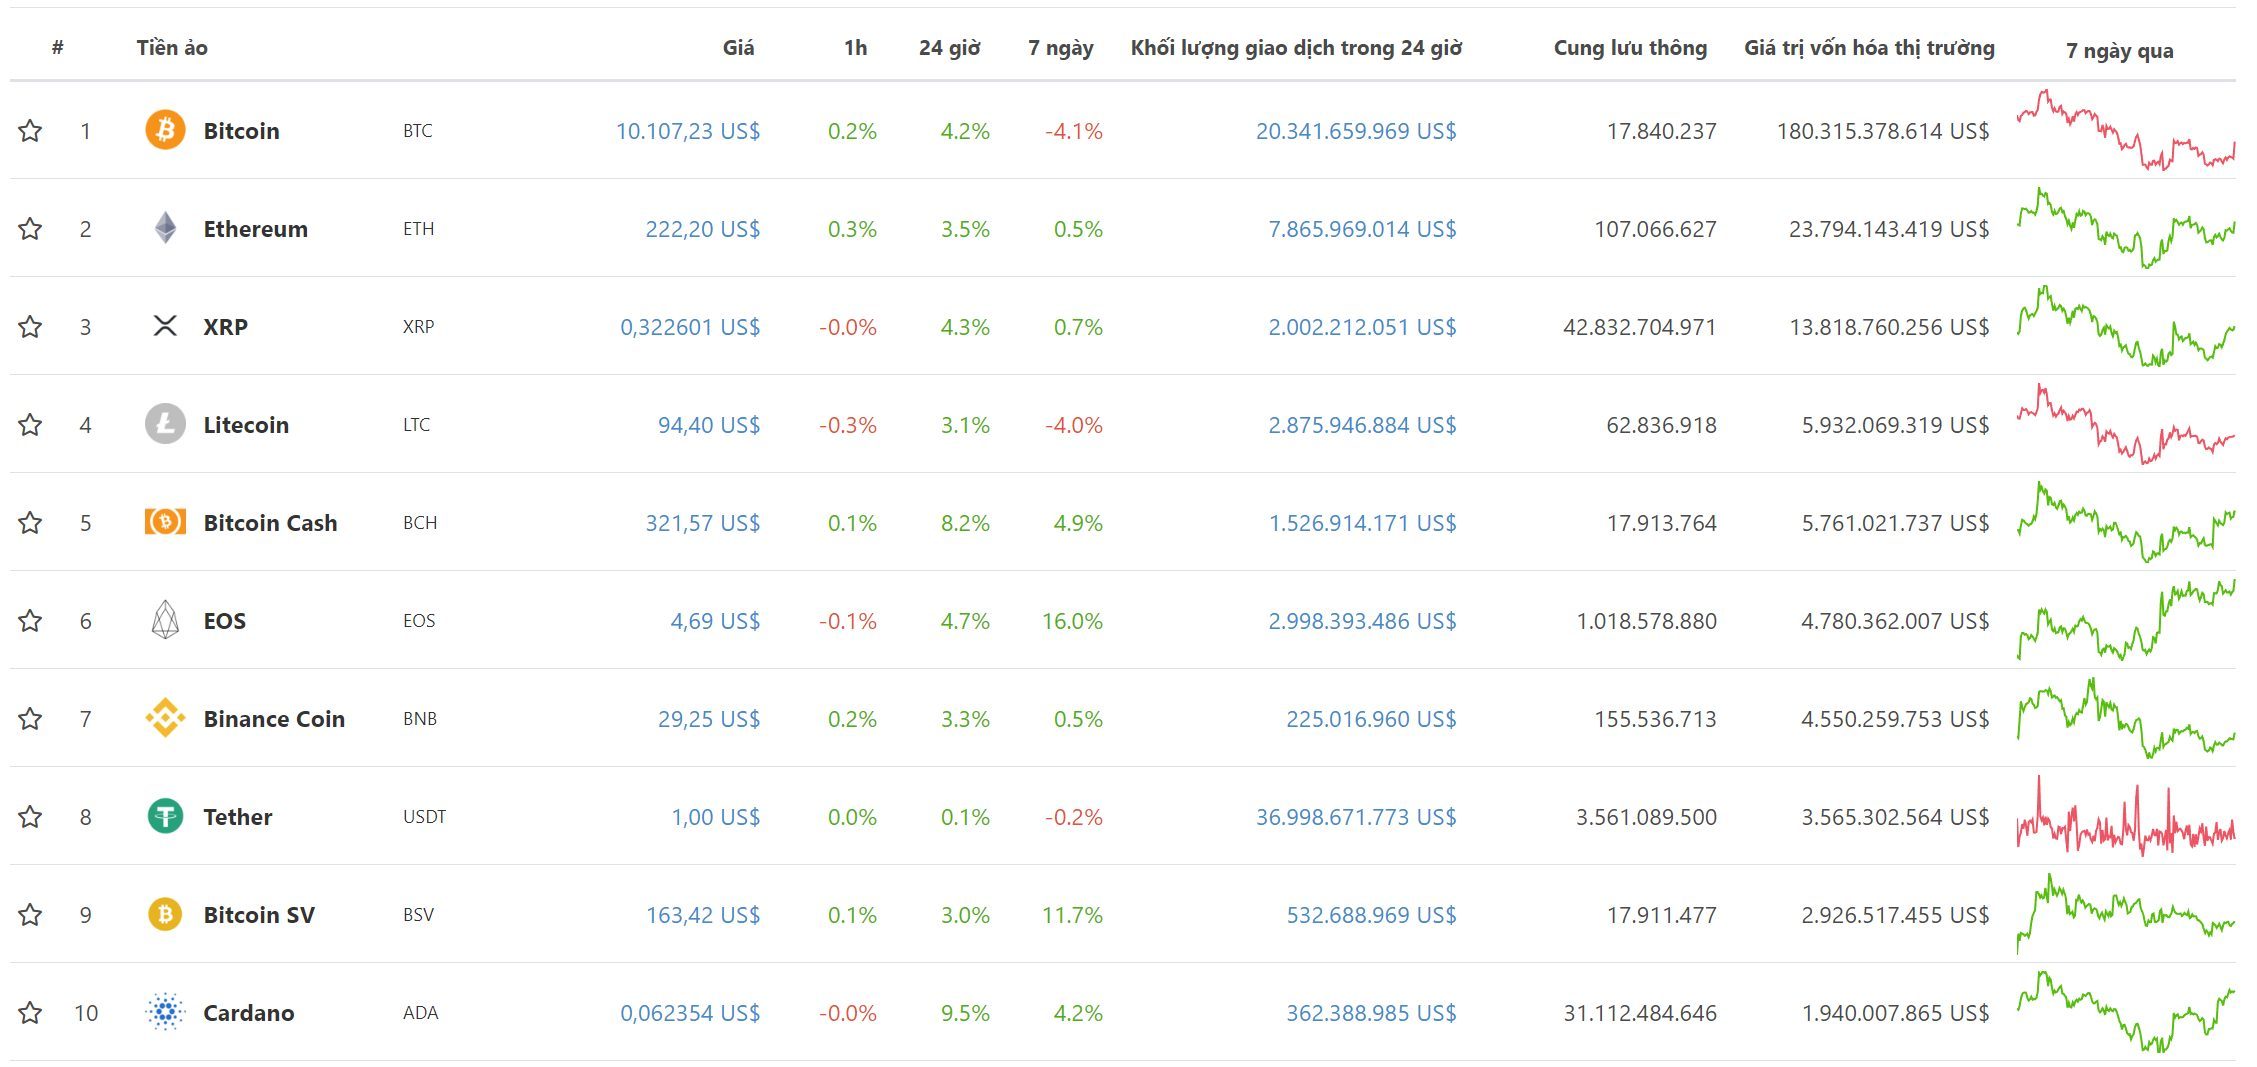The image size is (2257, 1067).
Task: Open Bitcoin SV's 7-day sparkline chart
Action: click(2126, 914)
